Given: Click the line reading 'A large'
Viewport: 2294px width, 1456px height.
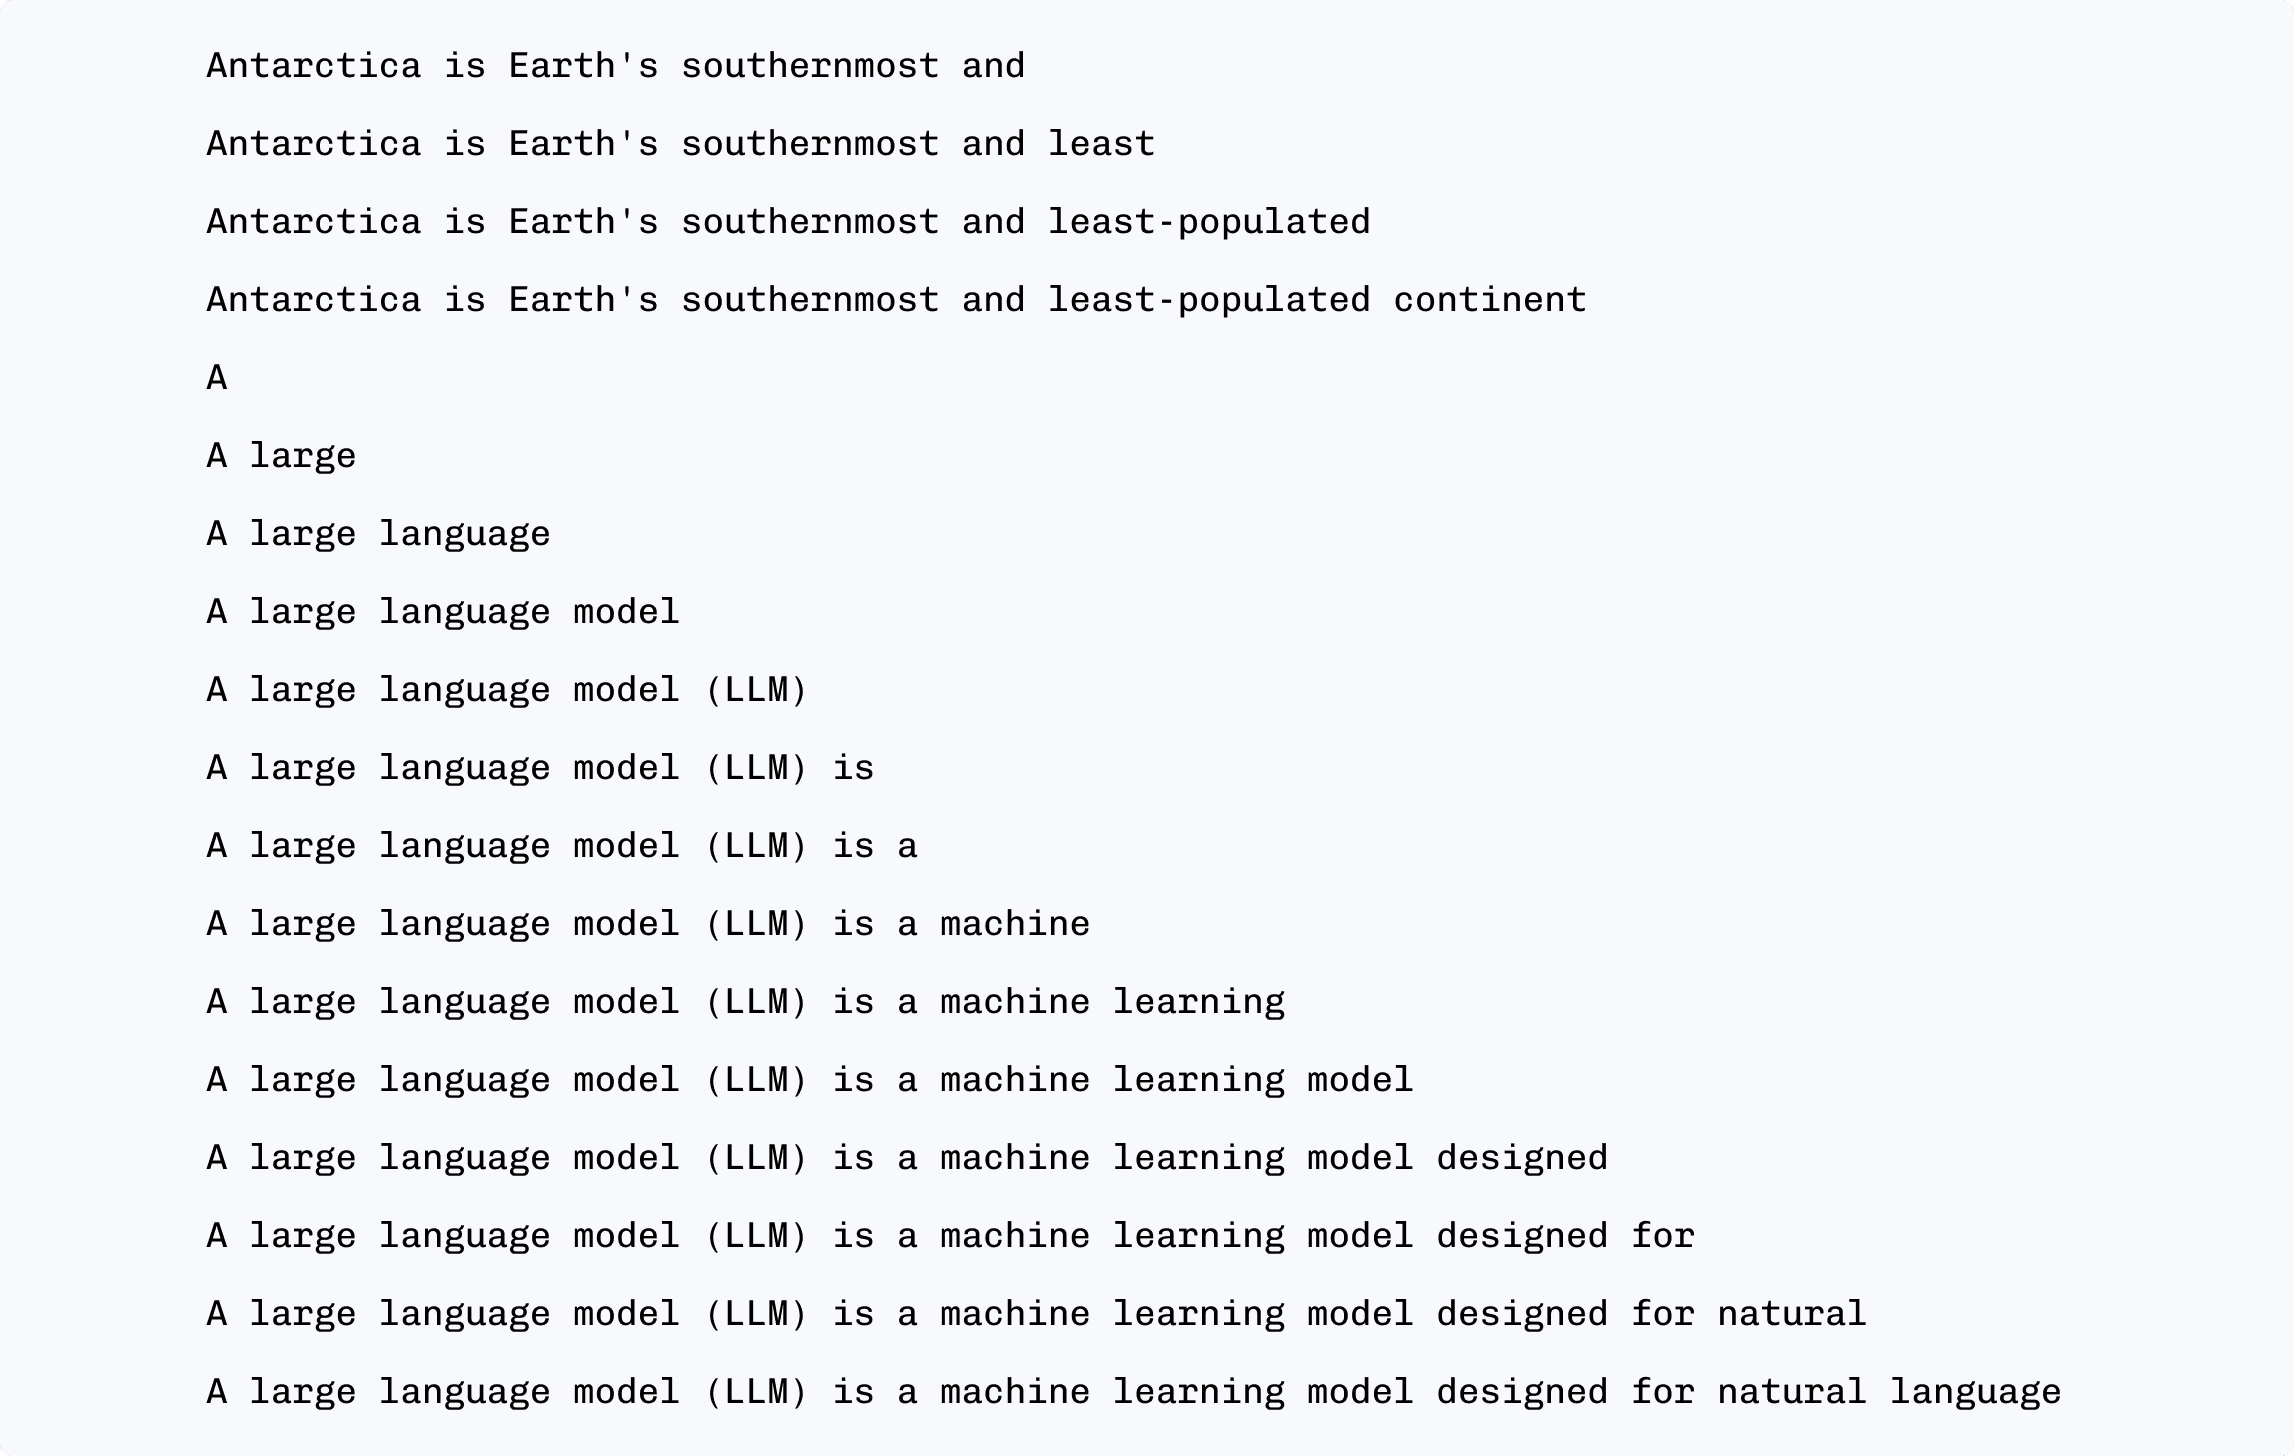Looking at the screenshot, I should click(281, 456).
